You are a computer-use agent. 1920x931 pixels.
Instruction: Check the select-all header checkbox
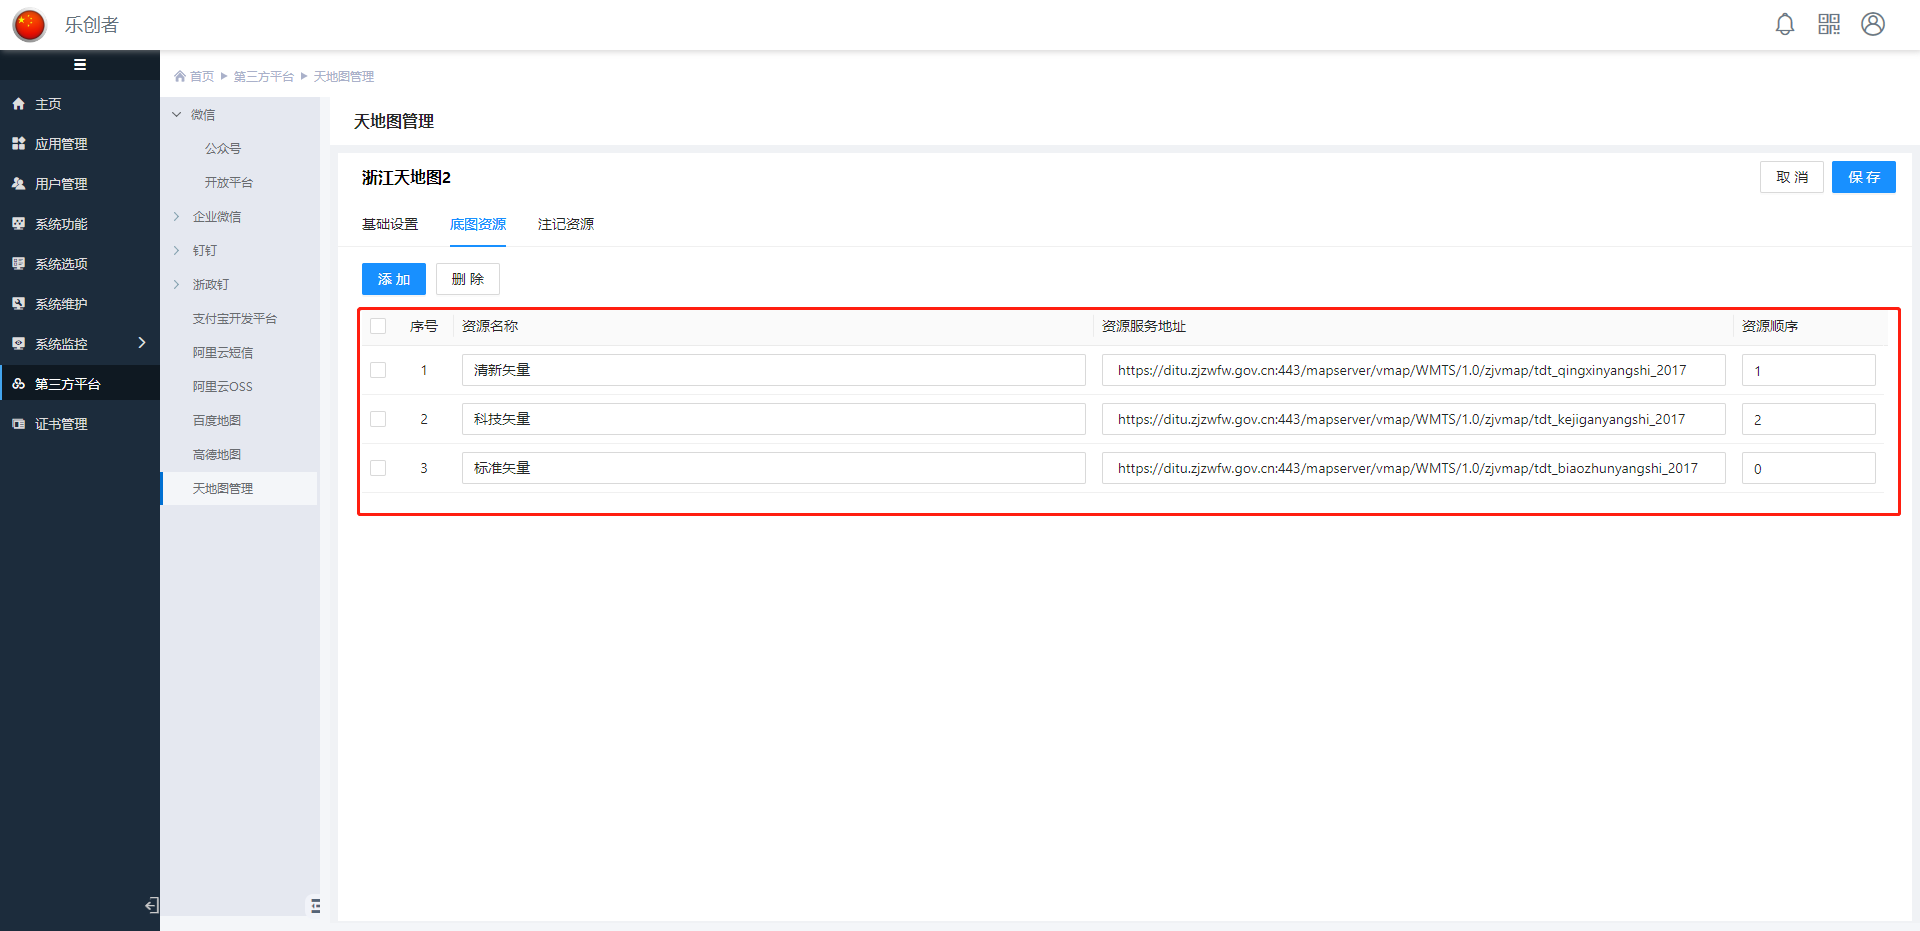point(378,326)
